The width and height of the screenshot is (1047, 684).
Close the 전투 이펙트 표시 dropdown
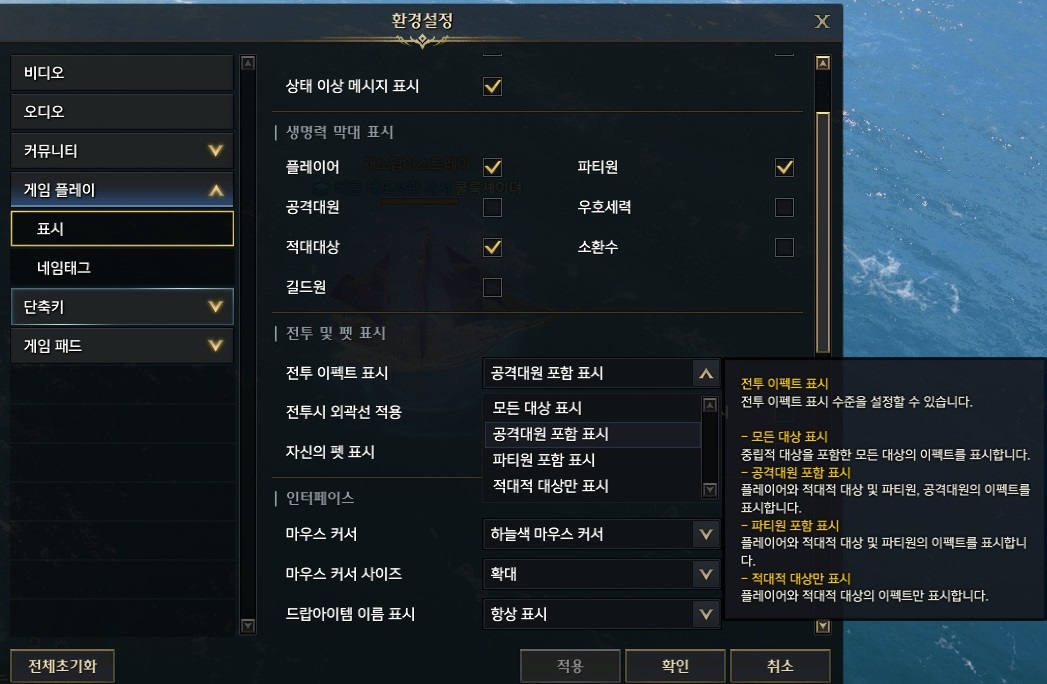point(706,373)
